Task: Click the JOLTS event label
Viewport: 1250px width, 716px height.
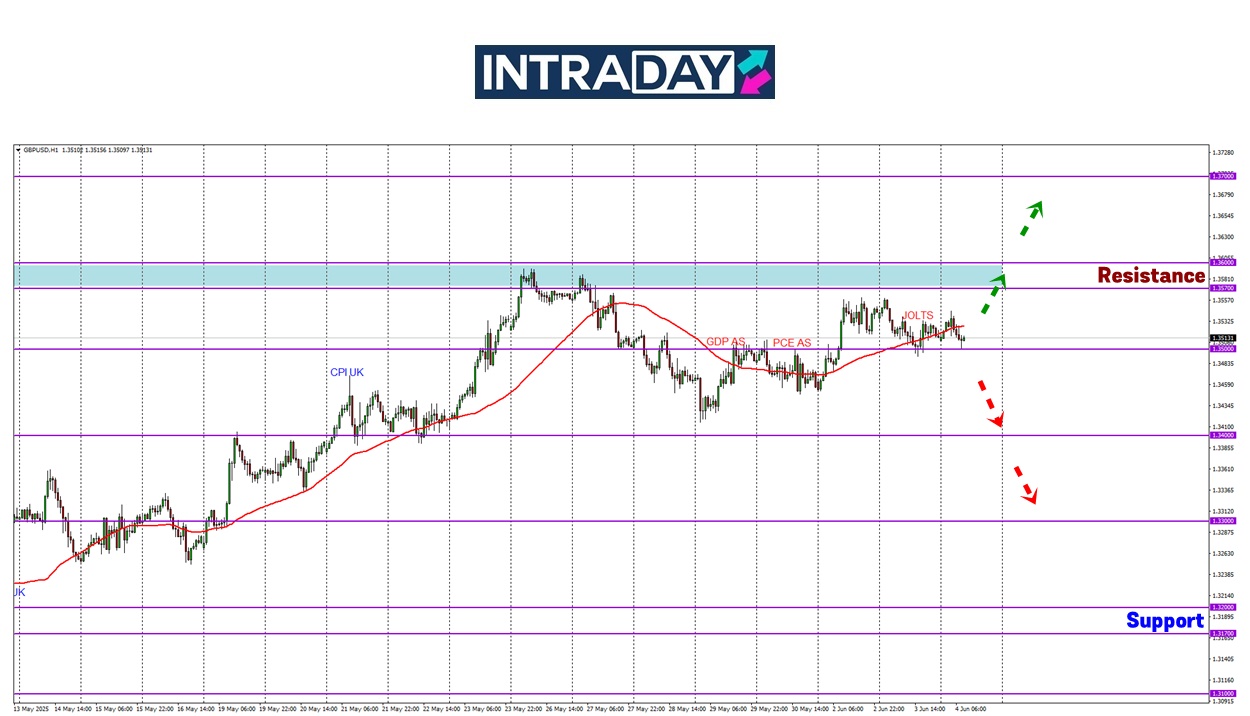Action: 918,316
